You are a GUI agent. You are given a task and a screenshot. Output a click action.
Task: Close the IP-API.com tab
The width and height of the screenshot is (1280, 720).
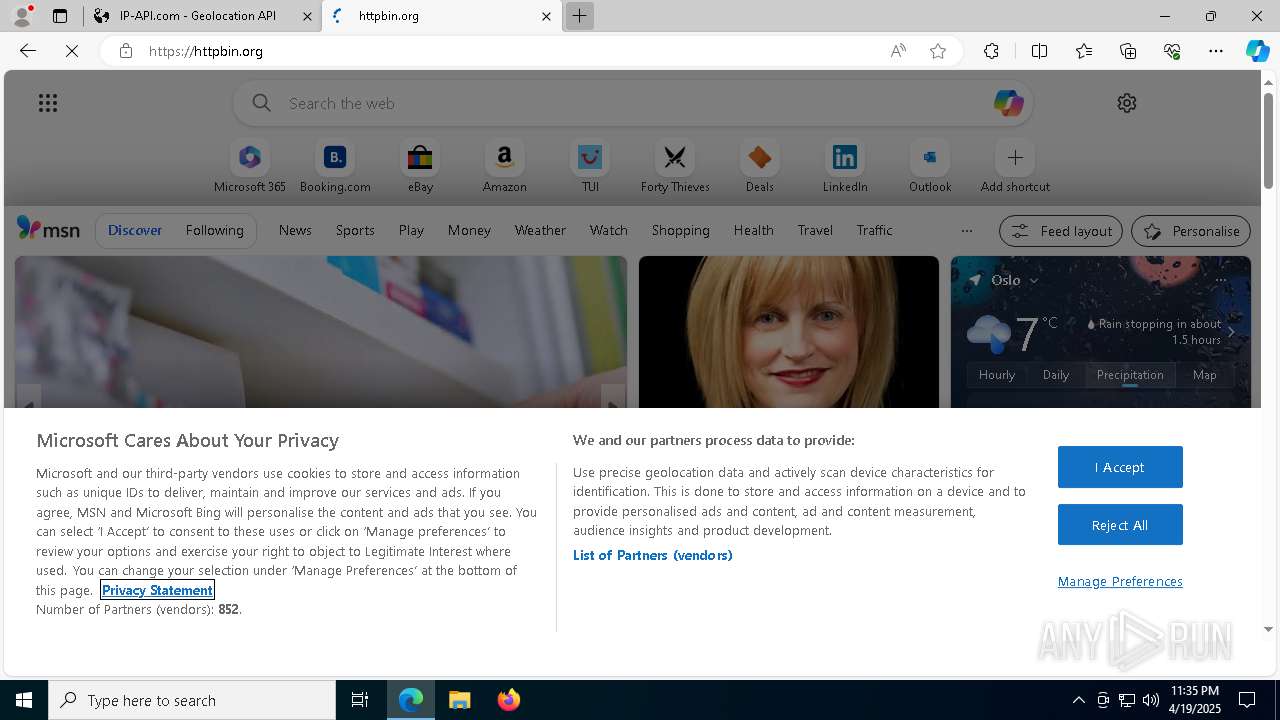[x=307, y=16]
